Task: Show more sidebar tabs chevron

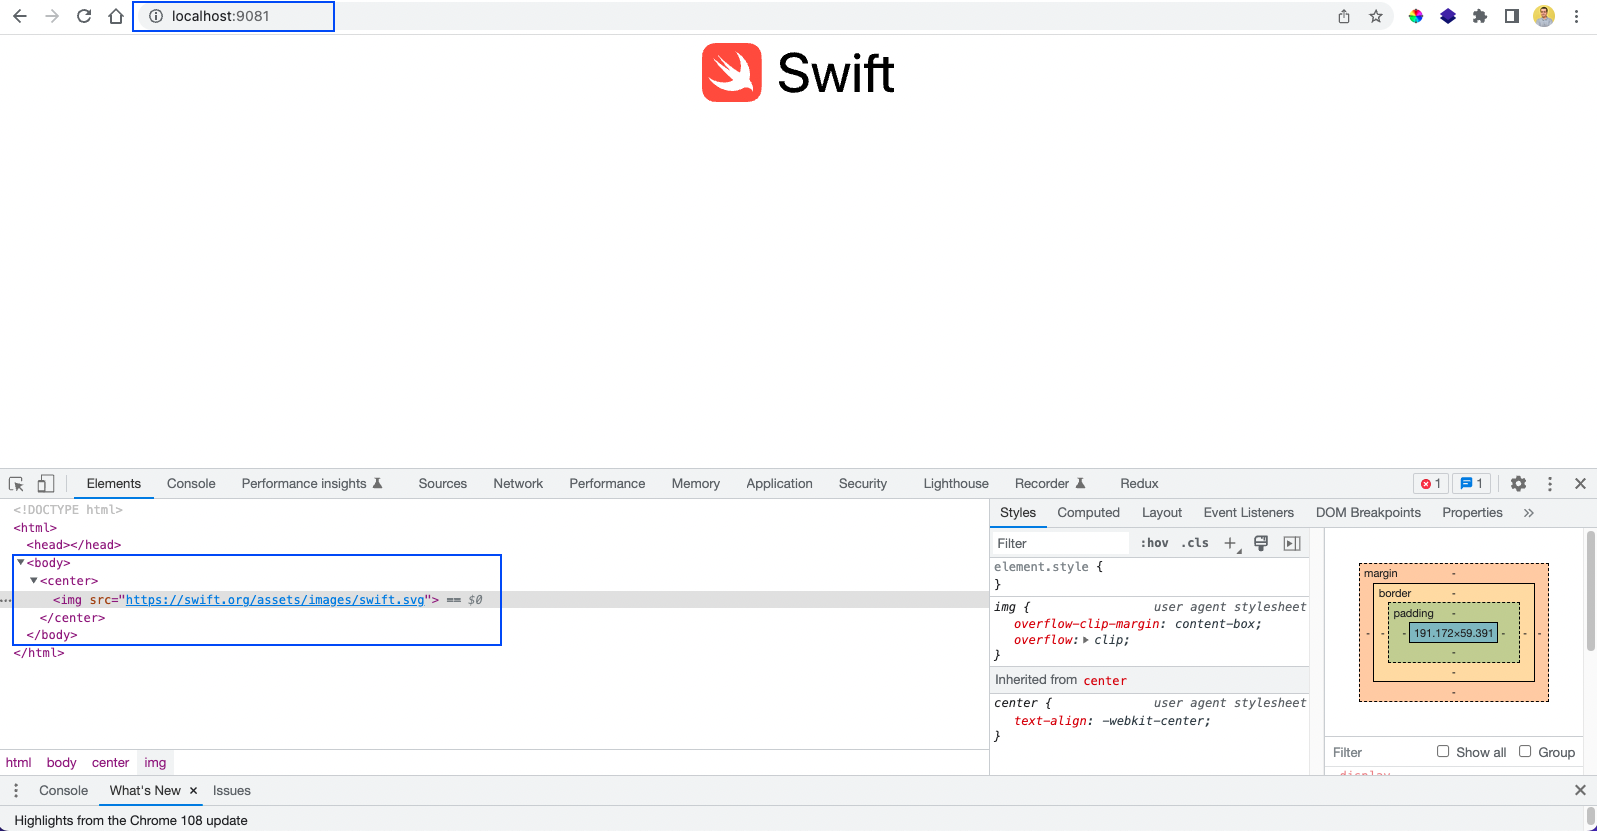Action: coord(1528,513)
